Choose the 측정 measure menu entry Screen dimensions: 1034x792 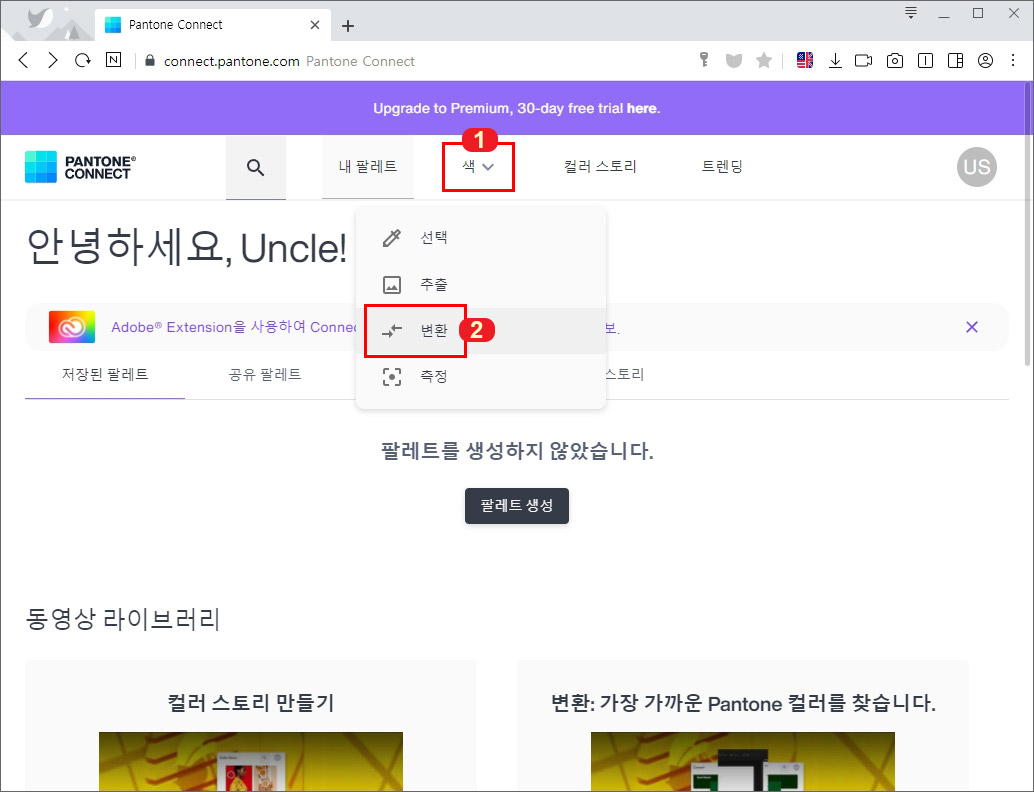point(481,377)
